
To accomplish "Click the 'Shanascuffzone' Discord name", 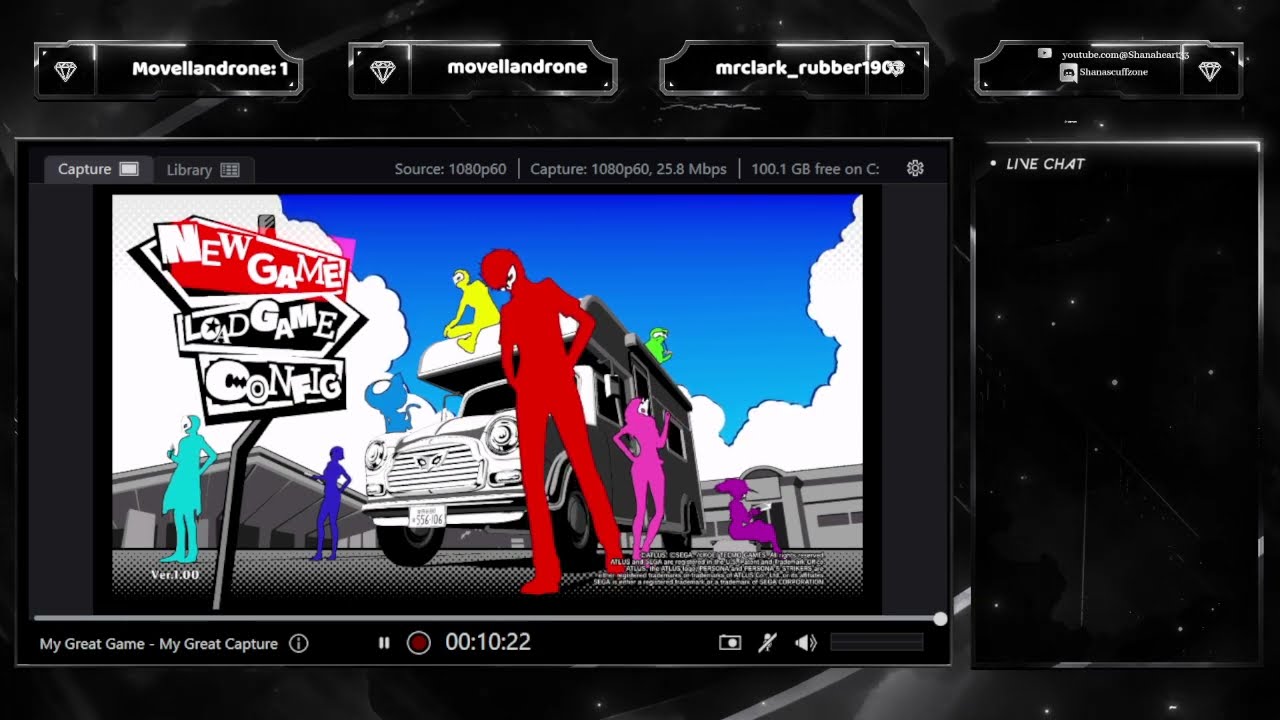I will click(1113, 72).
